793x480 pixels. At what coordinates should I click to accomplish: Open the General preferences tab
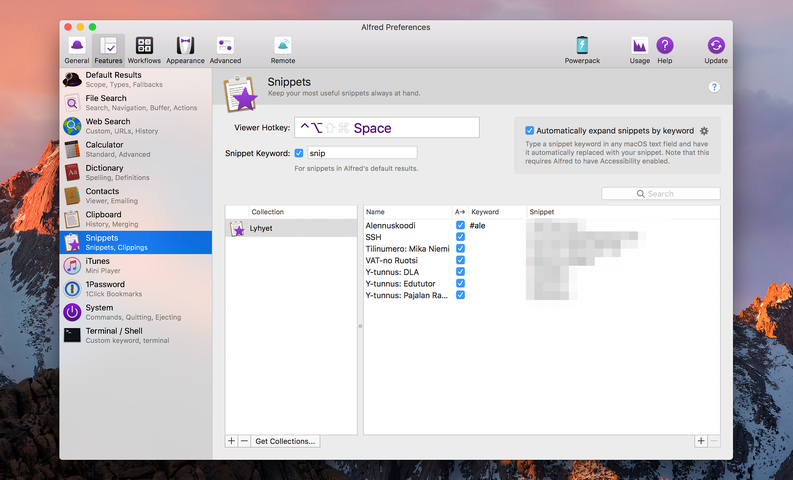tap(77, 50)
